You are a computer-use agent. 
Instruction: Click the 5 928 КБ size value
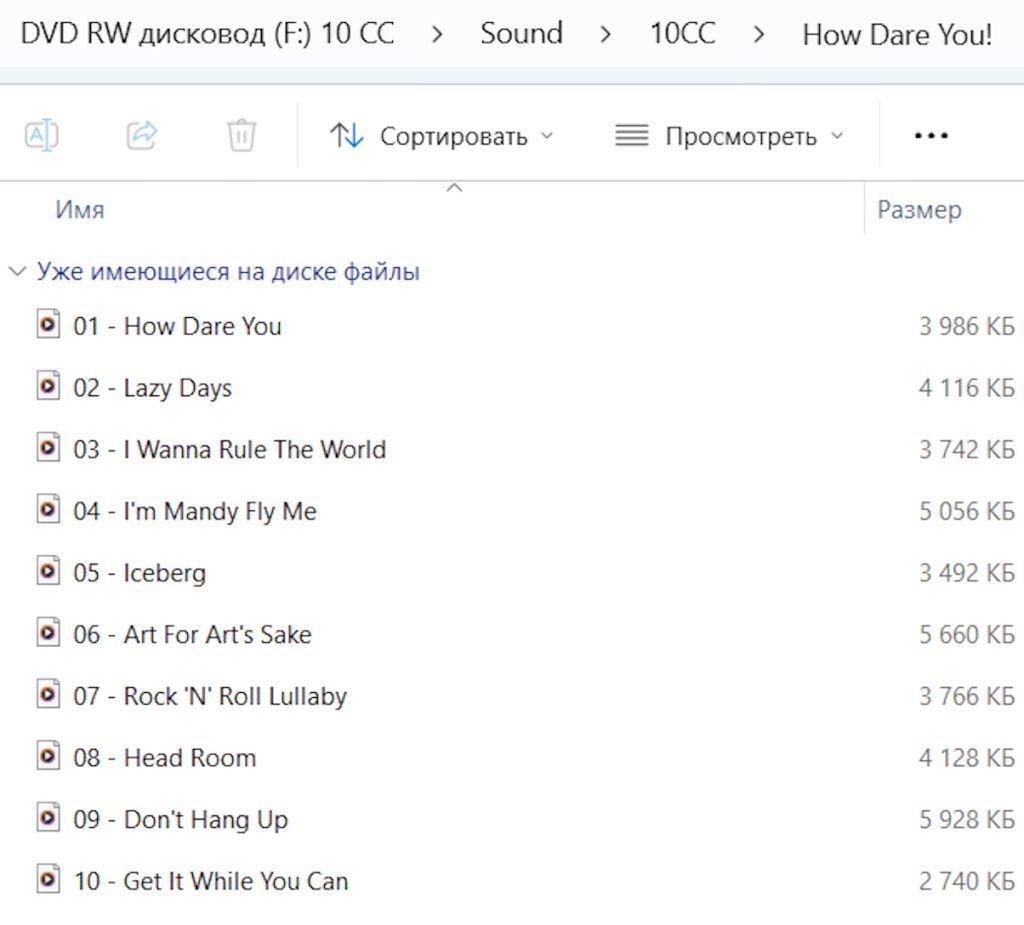[967, 819]
